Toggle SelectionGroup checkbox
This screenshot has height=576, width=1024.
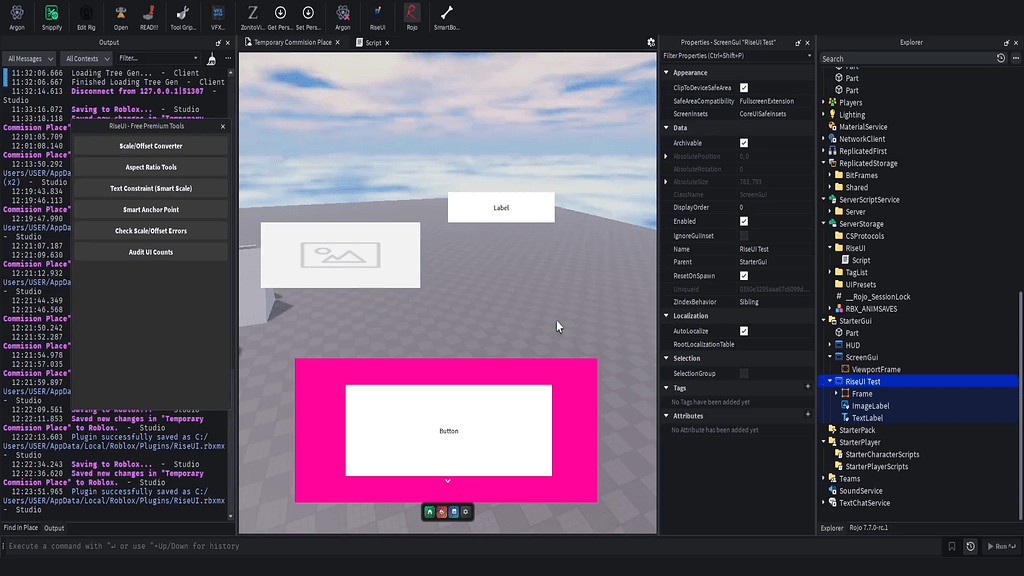(744, 374)
